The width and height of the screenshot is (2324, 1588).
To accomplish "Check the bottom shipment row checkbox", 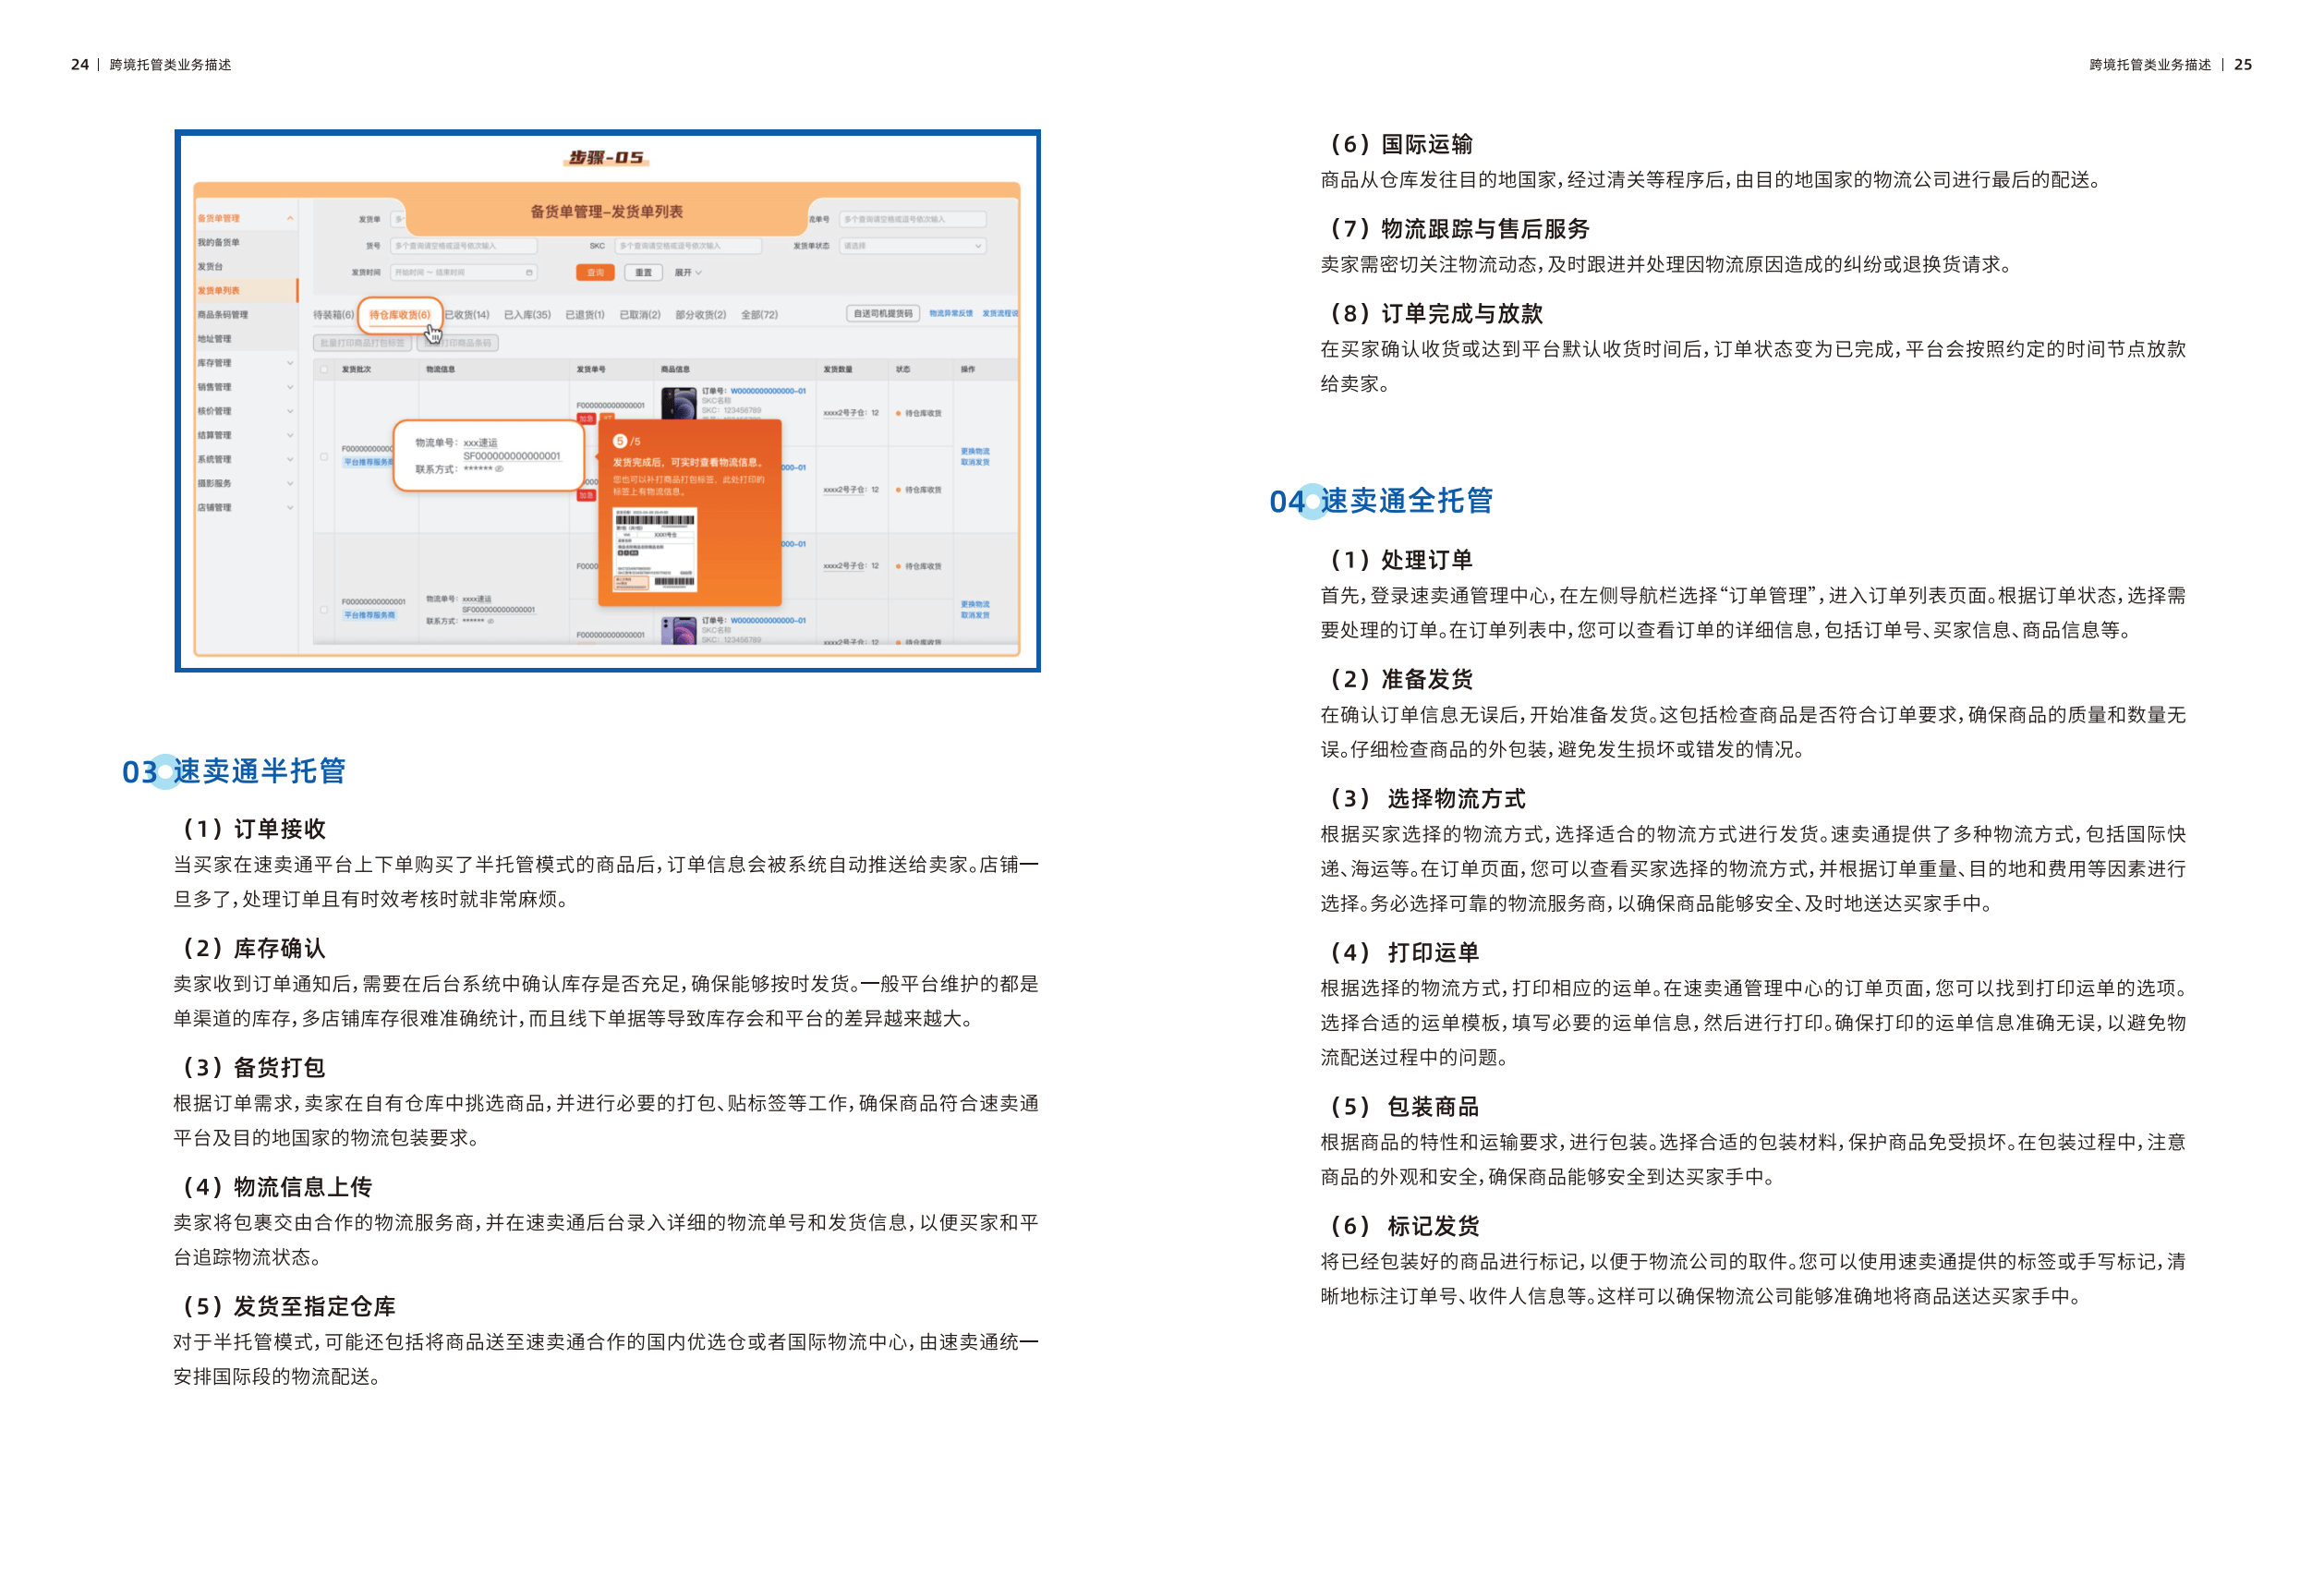I will click(323, 609).
